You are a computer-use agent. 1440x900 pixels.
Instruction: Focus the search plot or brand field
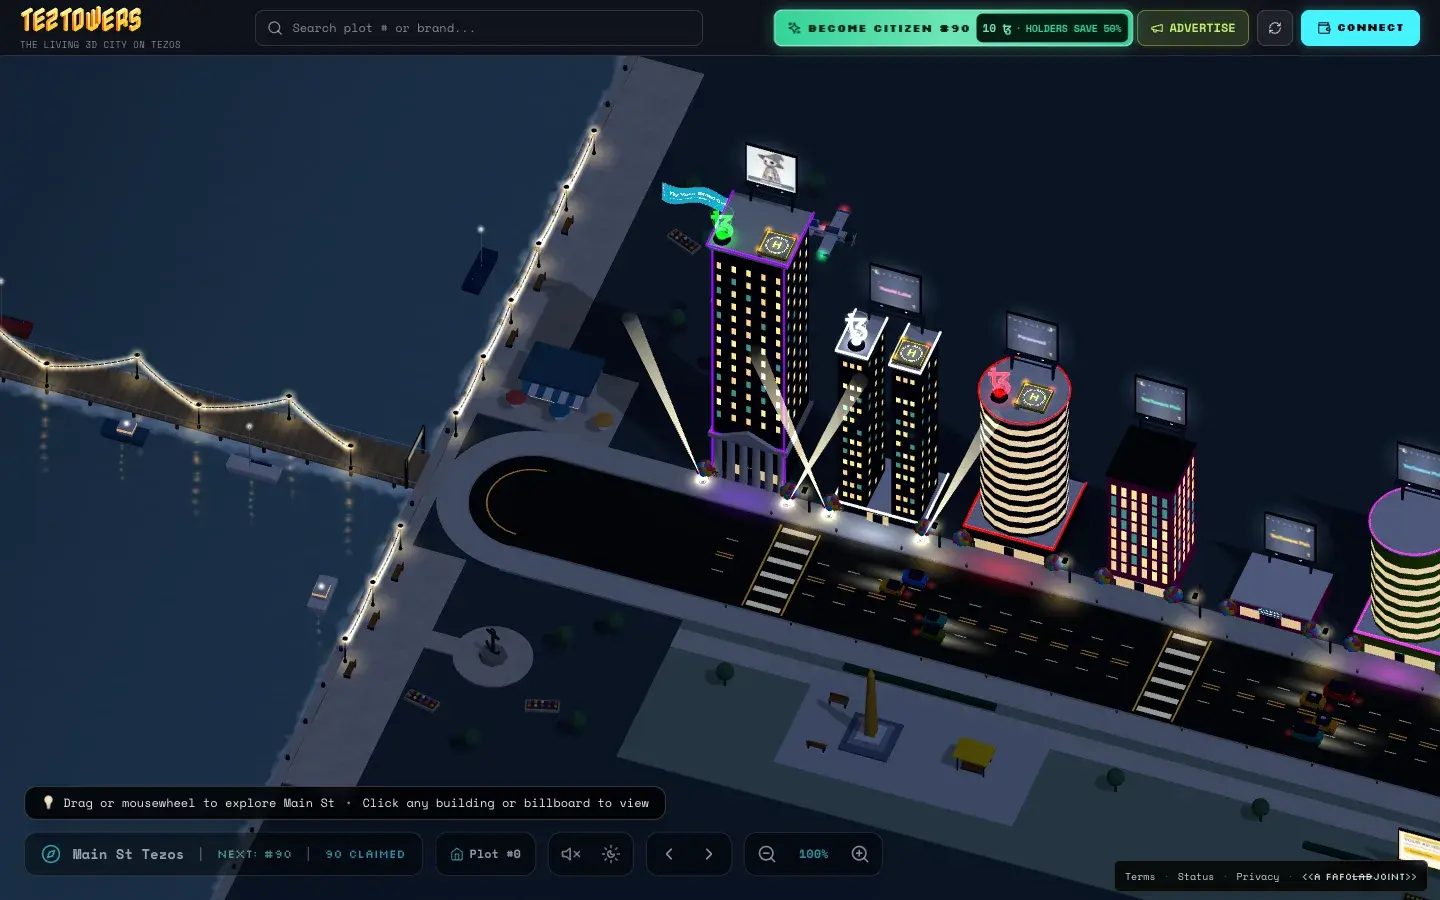(479, 28)
